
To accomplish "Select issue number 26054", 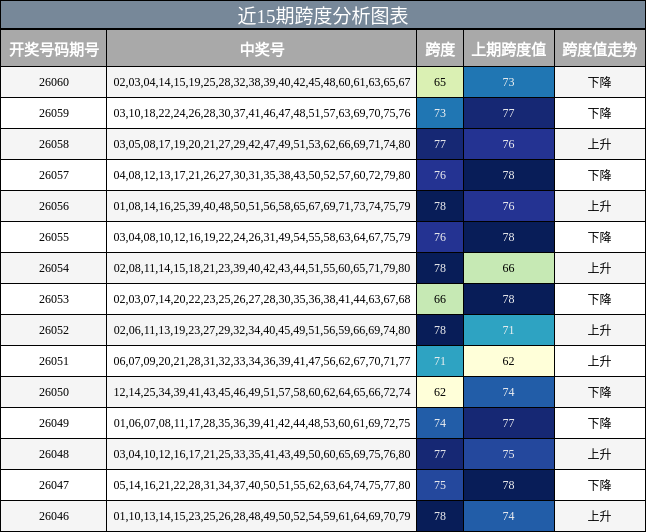I will 54,268.
